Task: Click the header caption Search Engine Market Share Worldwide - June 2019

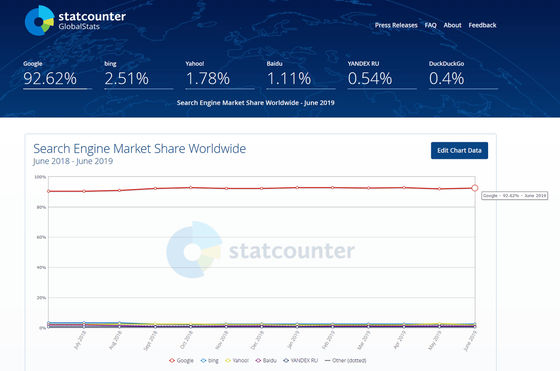Action: pyautogui.click(x=256, y=103)
